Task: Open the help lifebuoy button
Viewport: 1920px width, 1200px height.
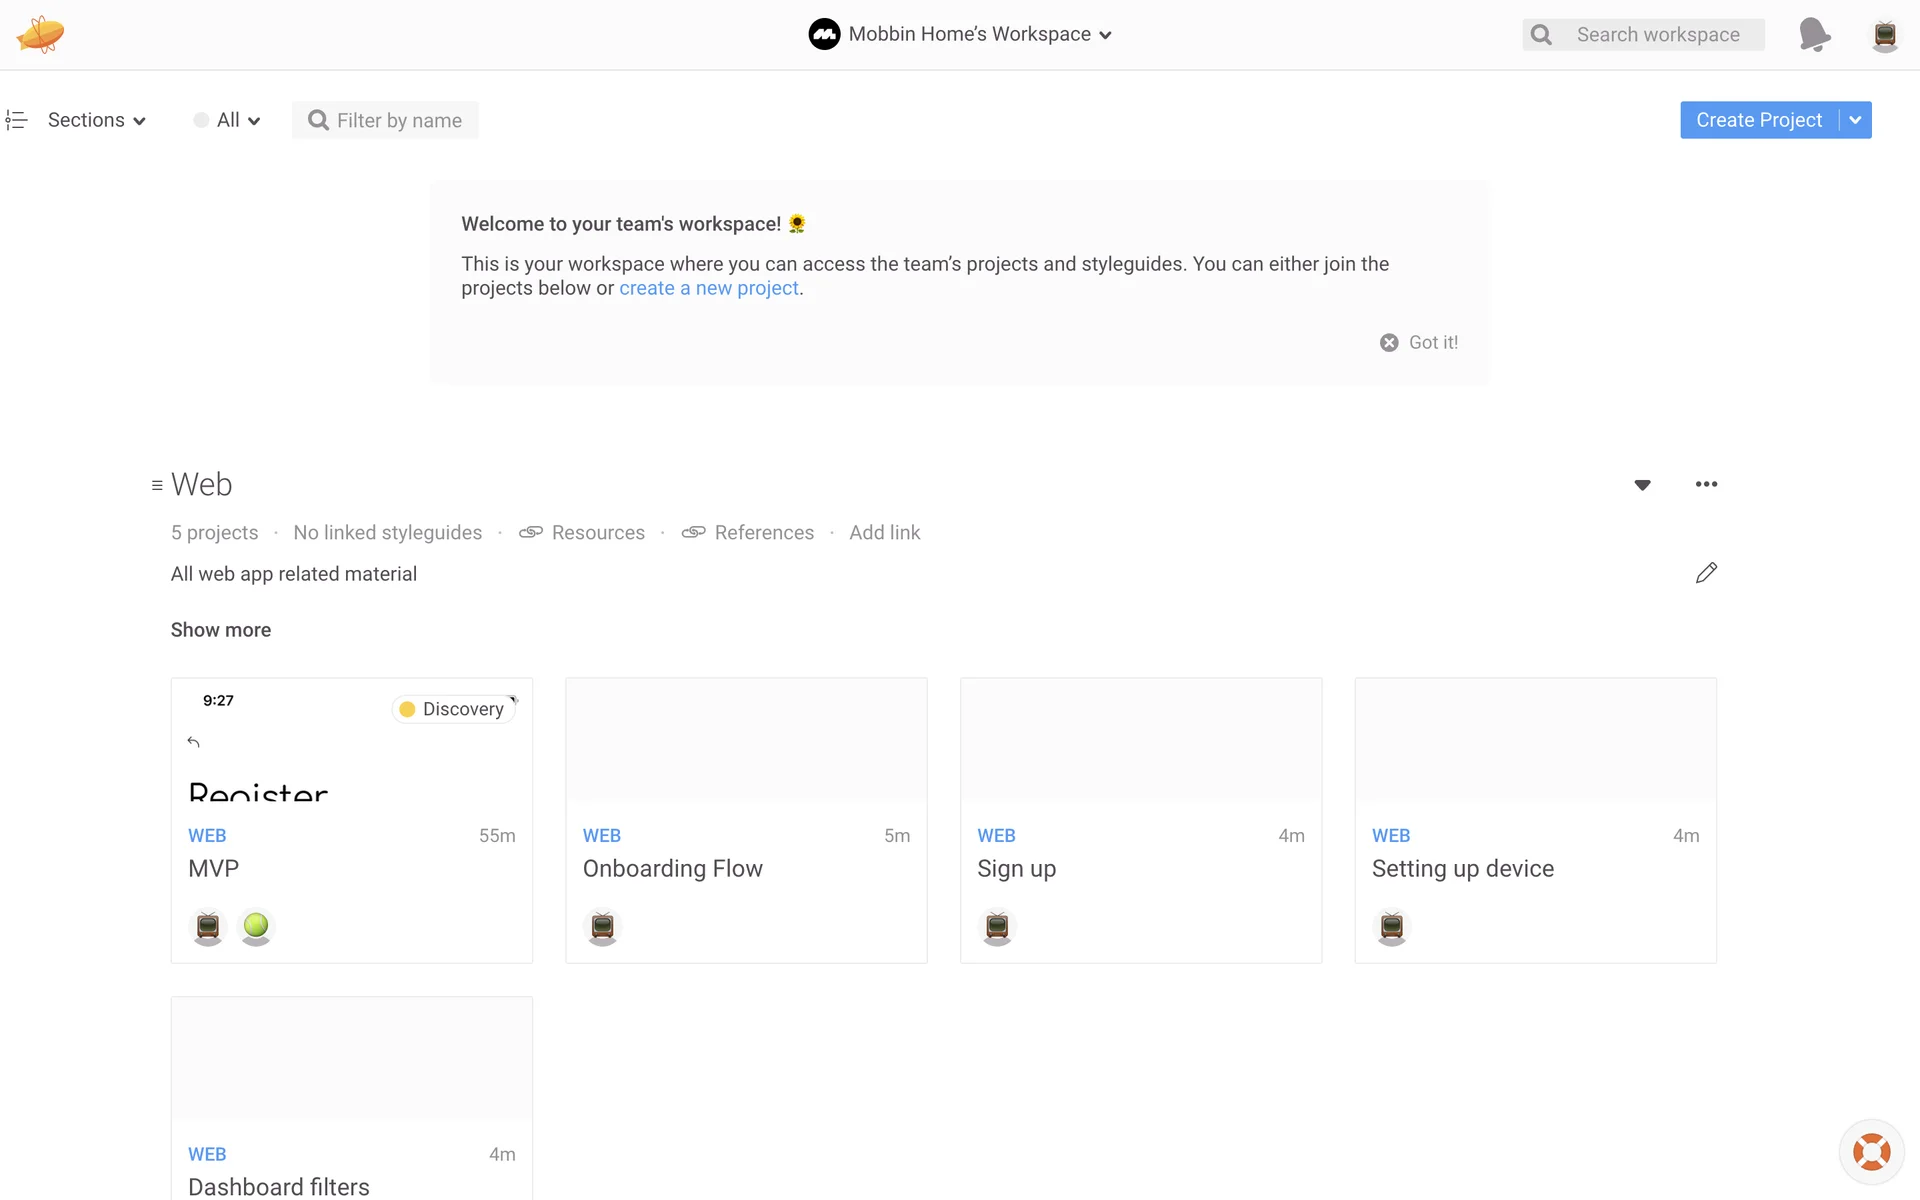Action: click(1871, 1151)
